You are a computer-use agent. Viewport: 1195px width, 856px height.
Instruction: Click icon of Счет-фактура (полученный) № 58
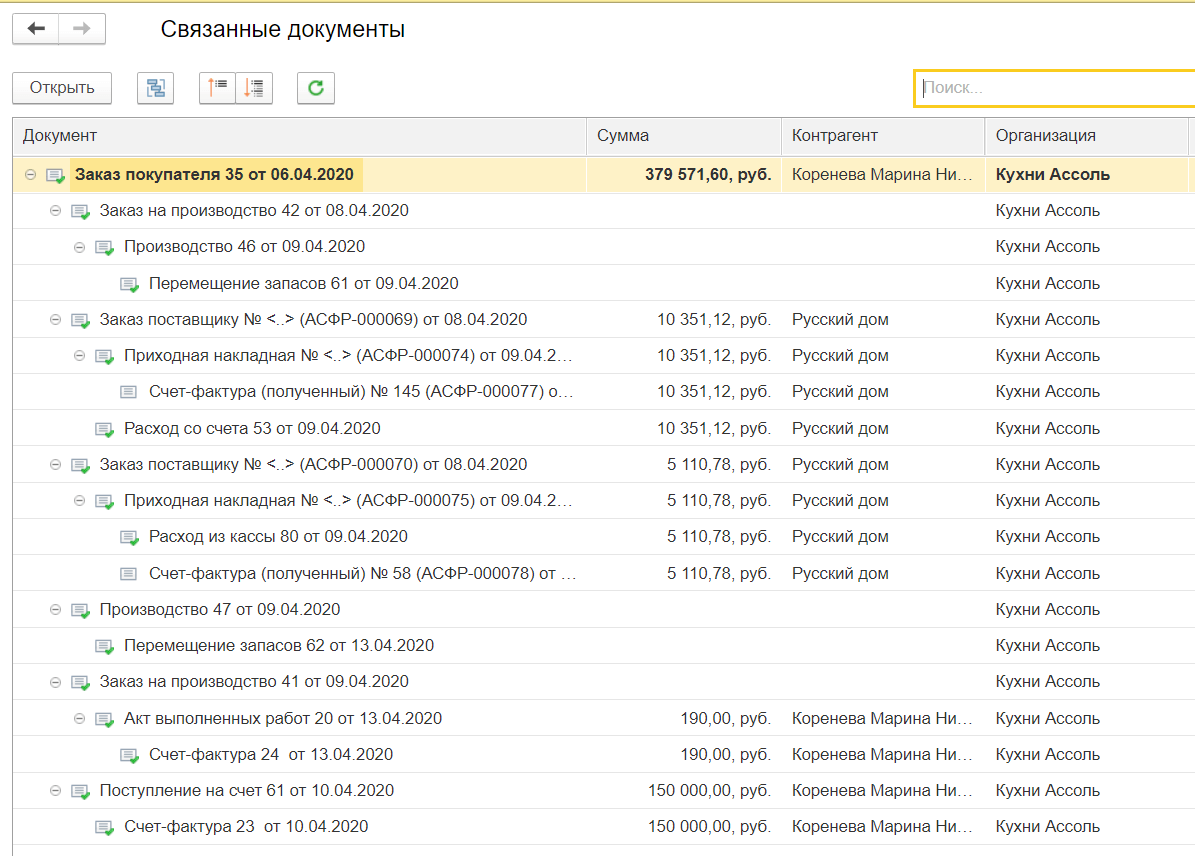tap(129, 573)
